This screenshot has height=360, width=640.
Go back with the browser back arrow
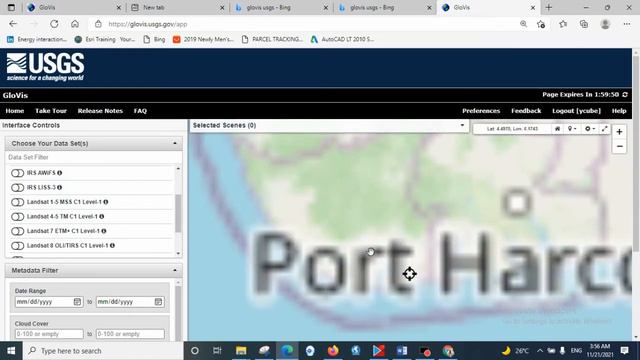click(13, 24)
